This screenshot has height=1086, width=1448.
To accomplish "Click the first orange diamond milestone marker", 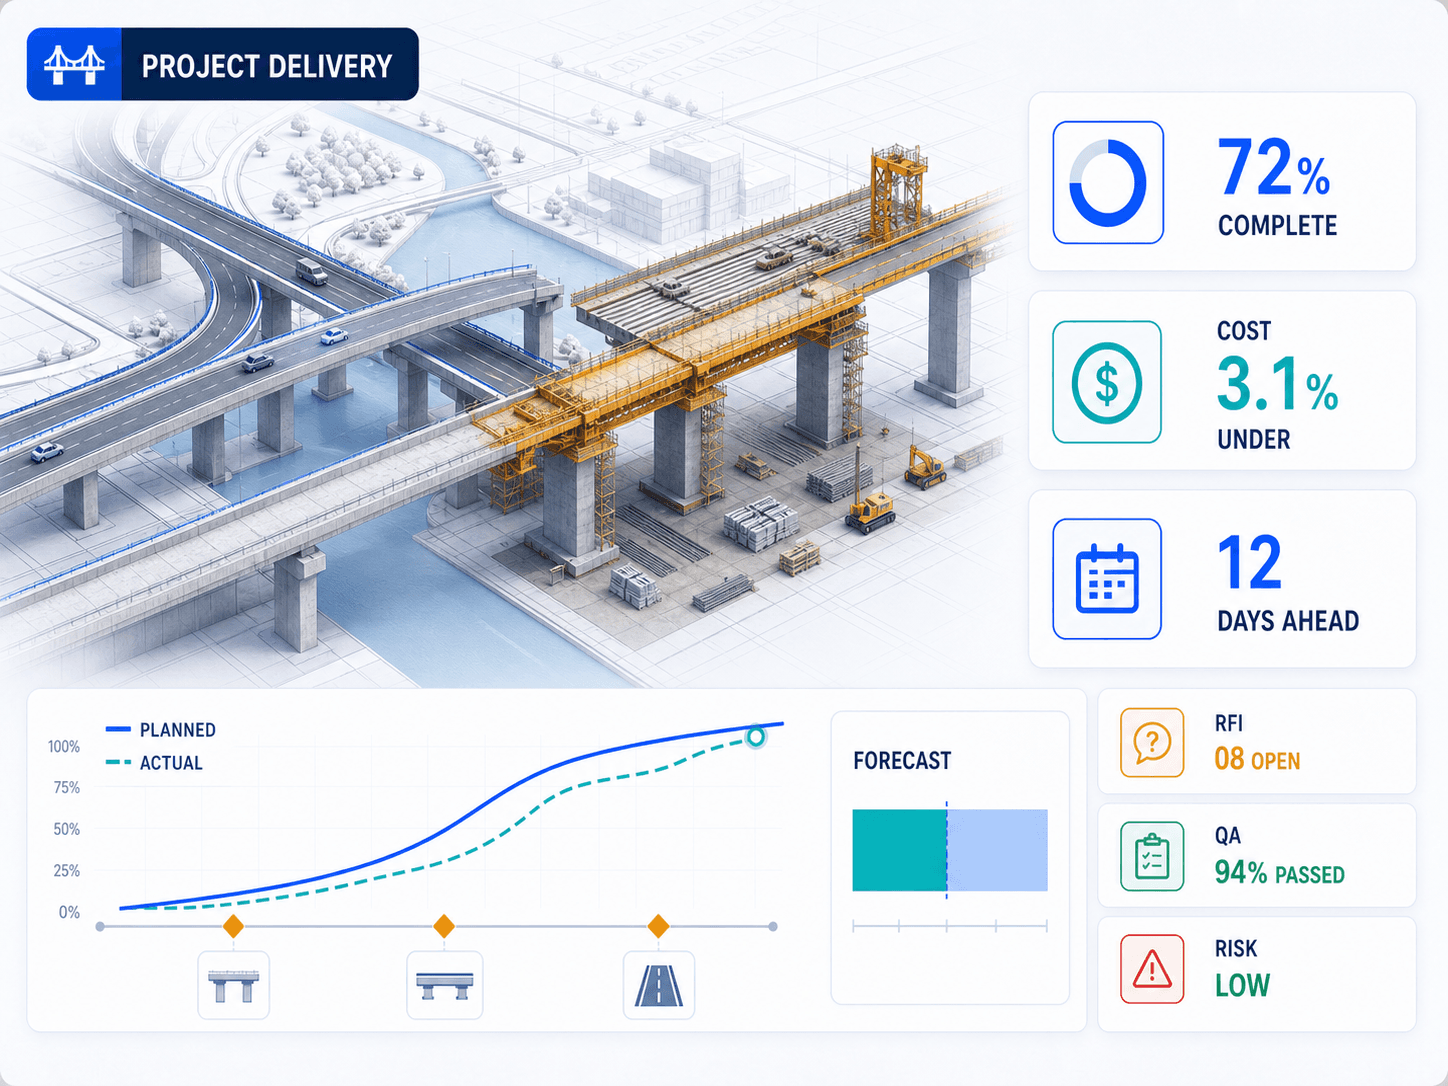I will tap(233, 926).
